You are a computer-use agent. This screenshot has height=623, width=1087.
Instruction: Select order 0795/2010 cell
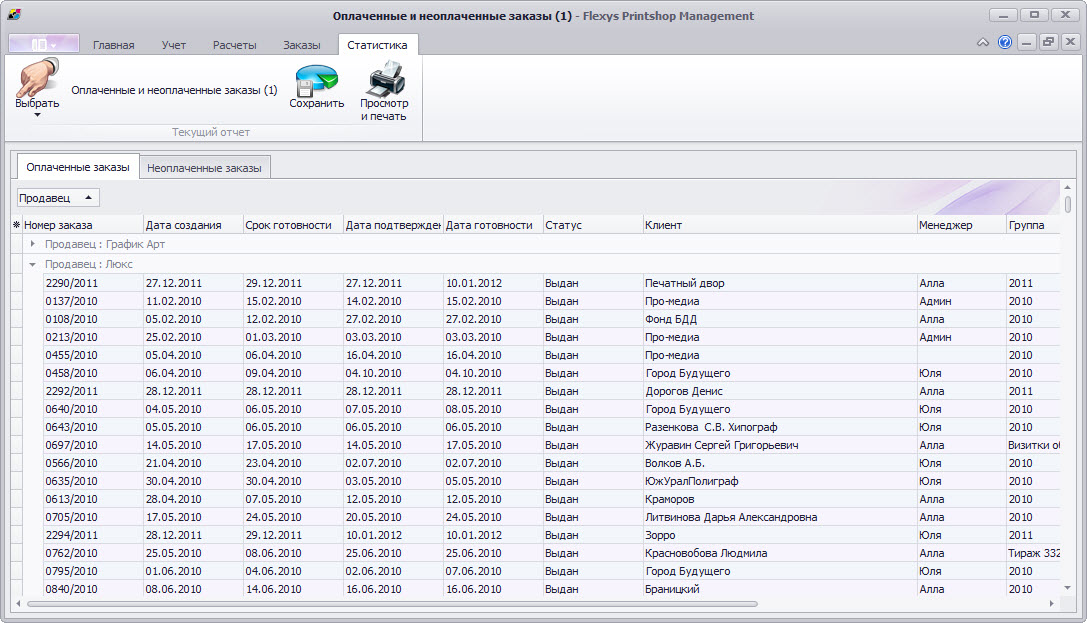[93, 571]
